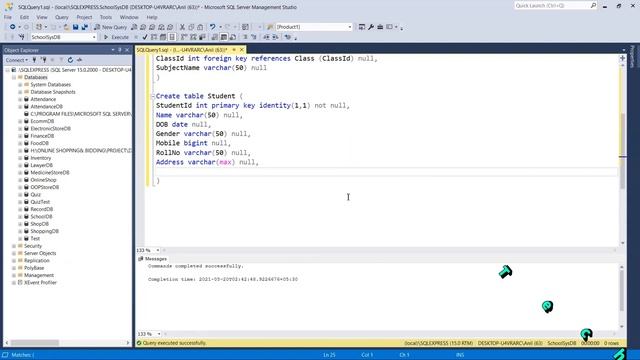The width and height of the screenshot is (640, 360).
Task: Click the navigate Back arrow icon
Action: tap(13, 27)
